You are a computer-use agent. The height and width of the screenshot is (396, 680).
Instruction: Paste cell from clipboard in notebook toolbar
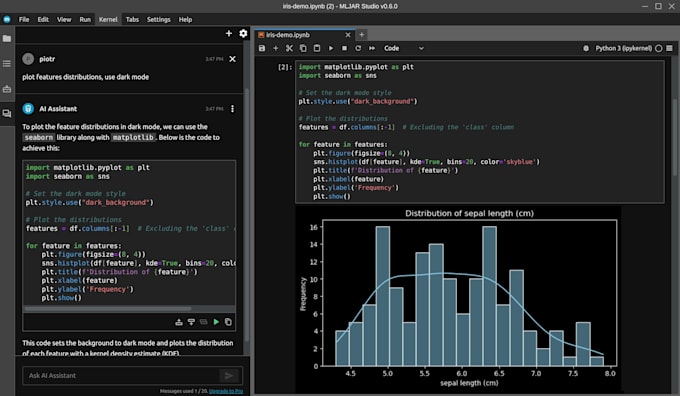[317, 48]
